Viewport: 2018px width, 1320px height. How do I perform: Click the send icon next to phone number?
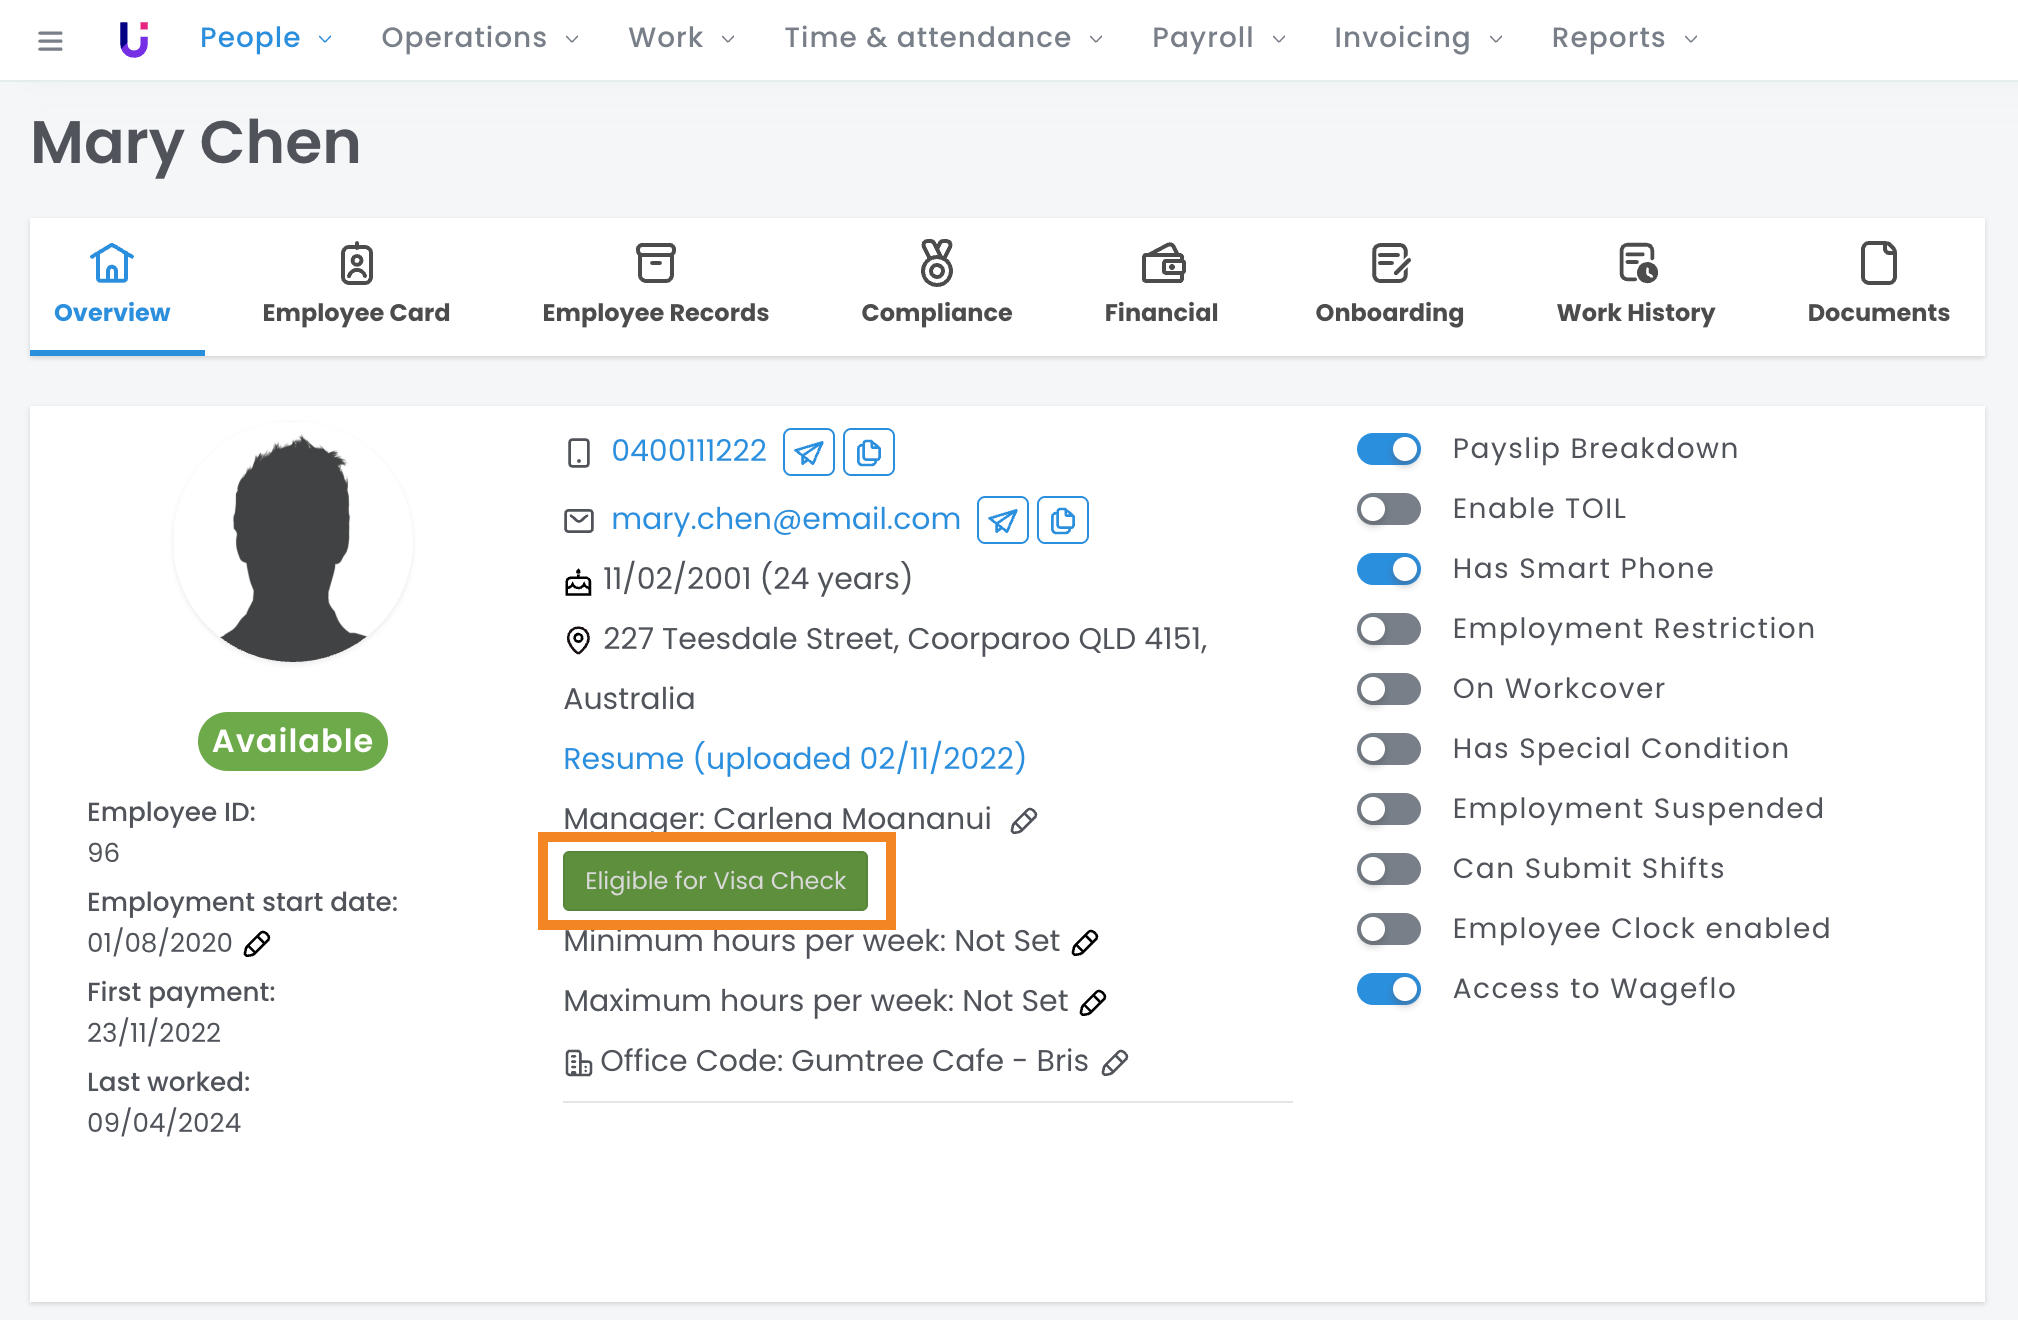(808, 452)
